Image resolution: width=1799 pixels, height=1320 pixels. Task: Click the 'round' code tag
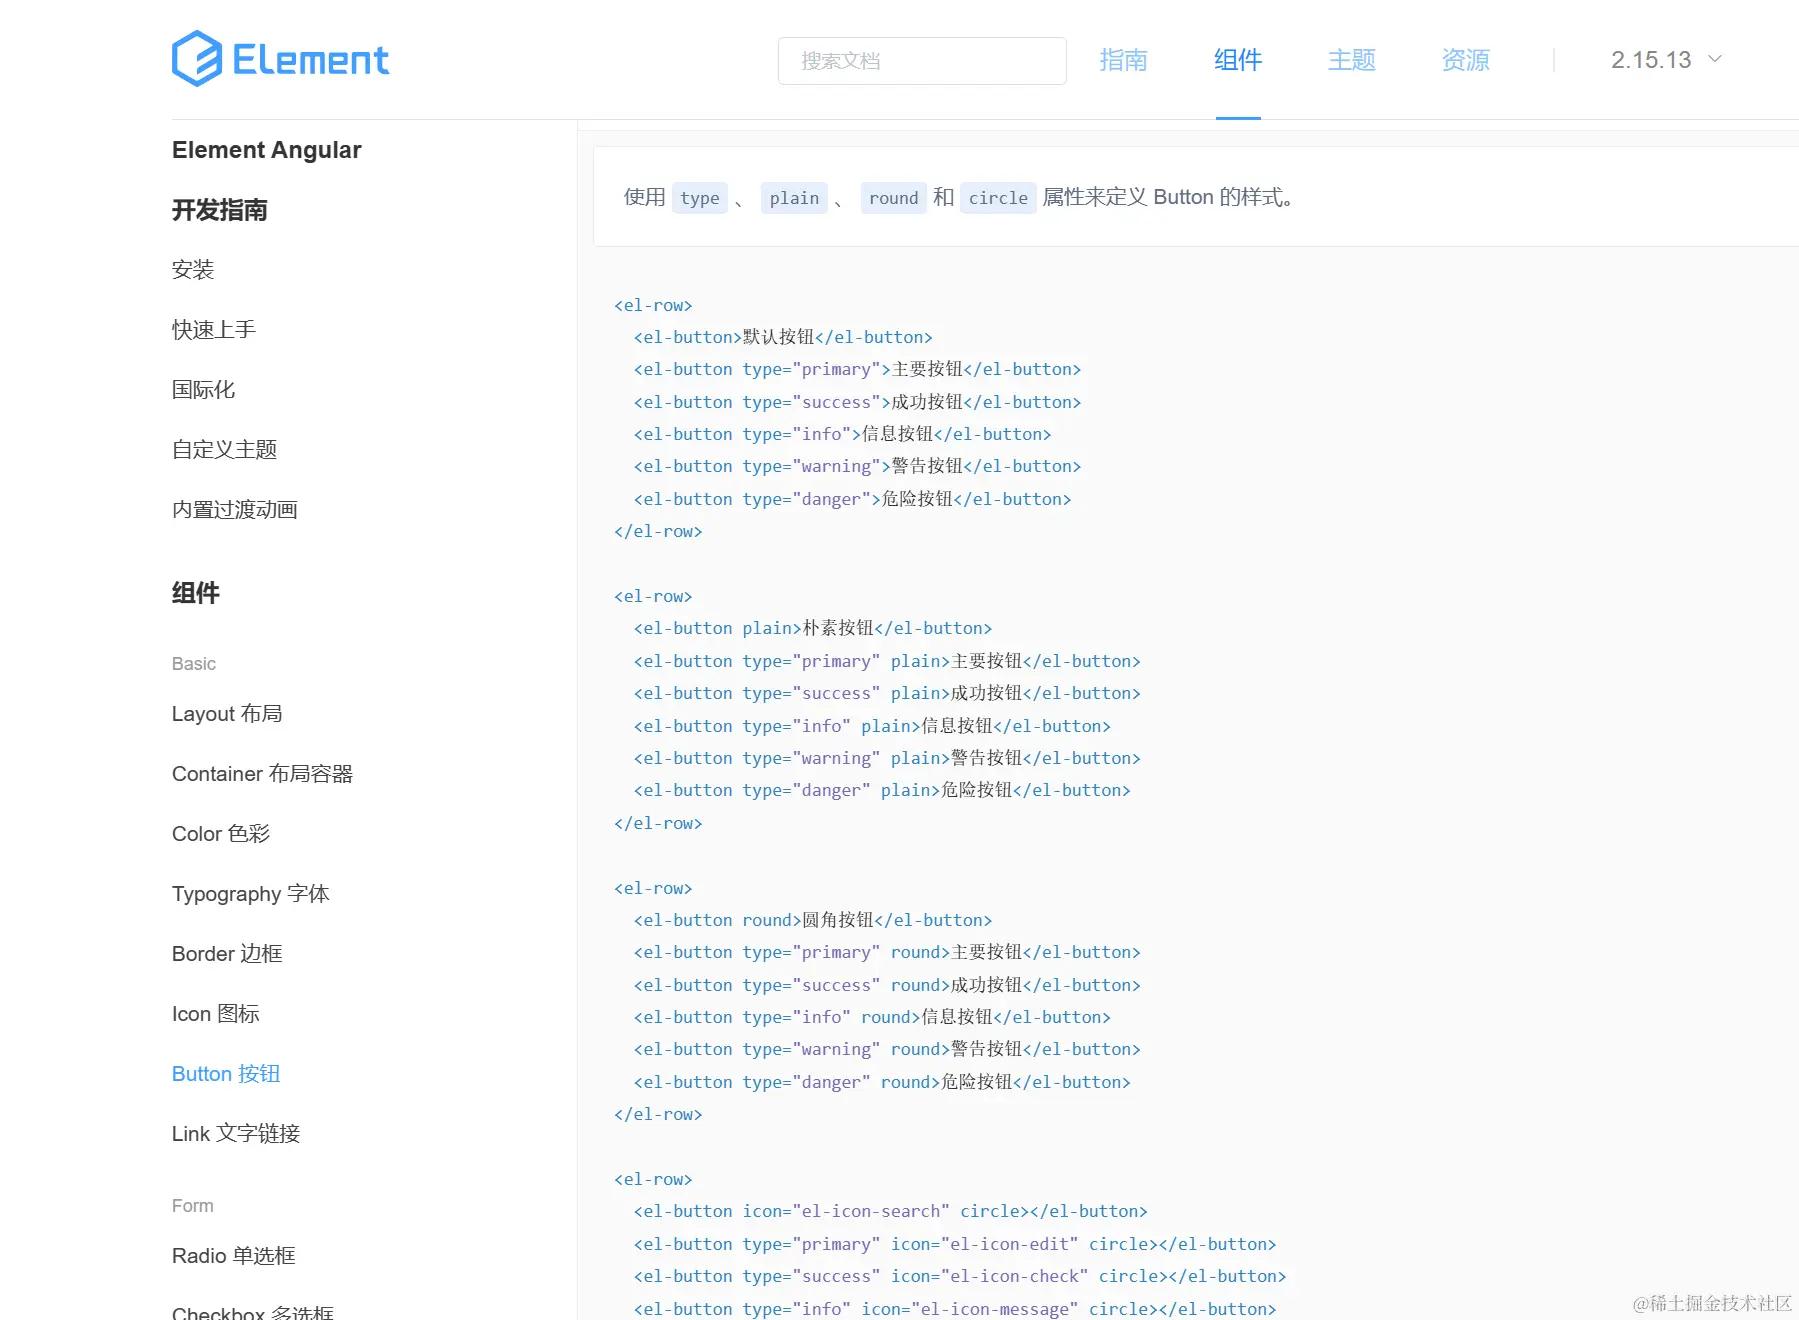[893, 198]
